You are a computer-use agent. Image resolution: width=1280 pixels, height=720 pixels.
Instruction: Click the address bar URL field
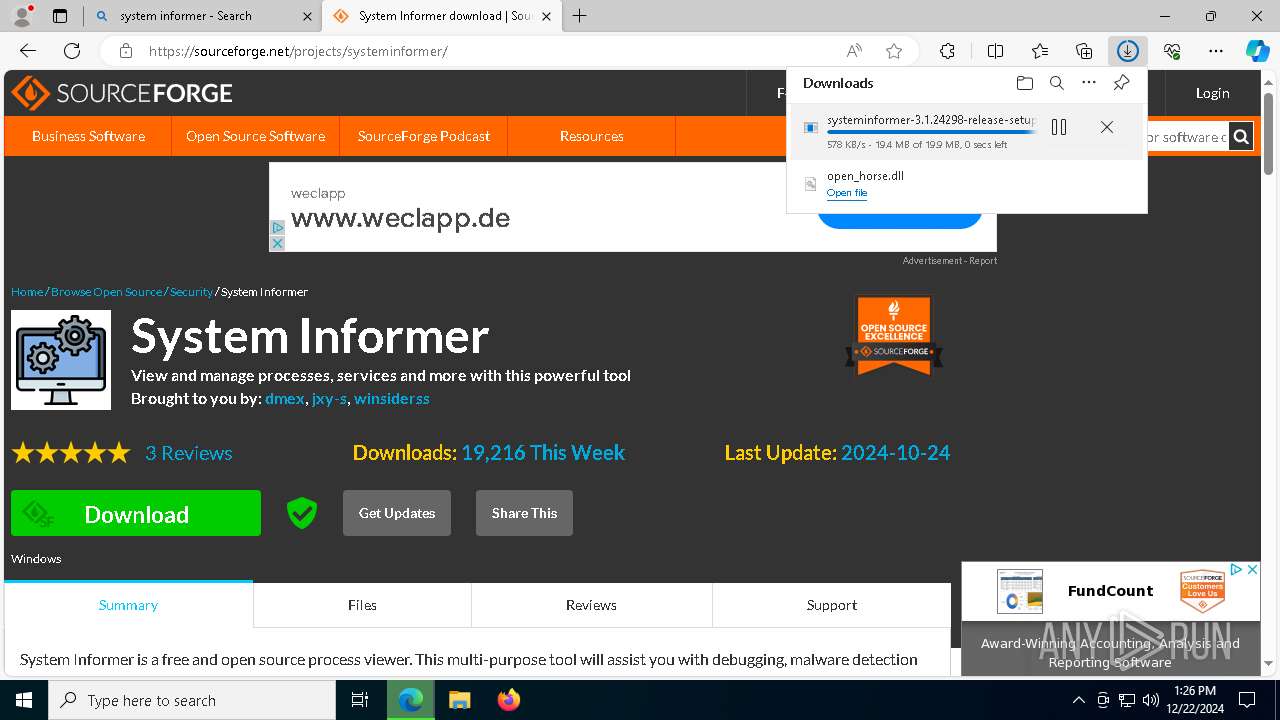tap(480, 51)
